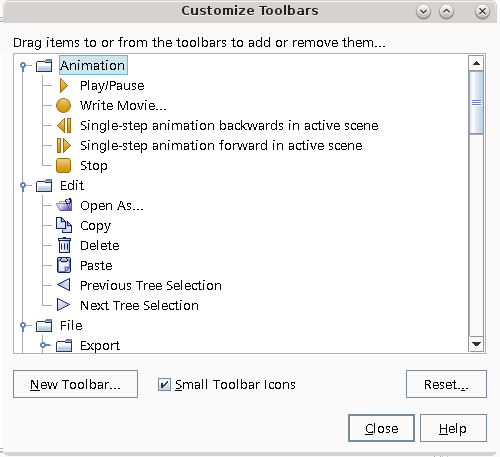Click the Write Movie circle icon
Viewport: 500px width, 457px height.
click(x=63, y=106)
